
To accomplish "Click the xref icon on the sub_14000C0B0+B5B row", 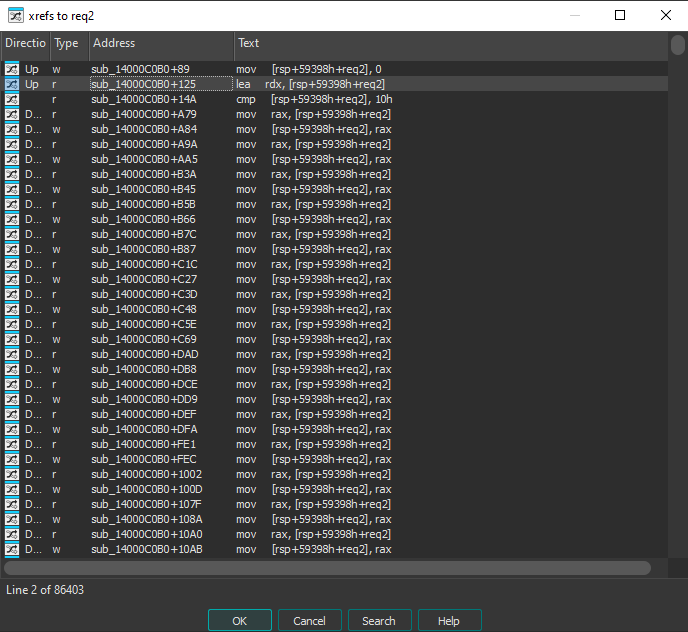I will point(12,204).
